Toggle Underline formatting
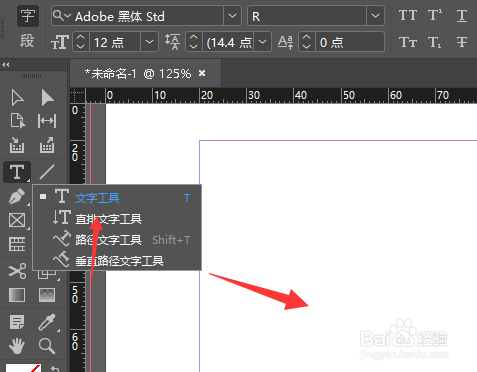The width and height of the screenshot is (477, 372). coord(462,15)
